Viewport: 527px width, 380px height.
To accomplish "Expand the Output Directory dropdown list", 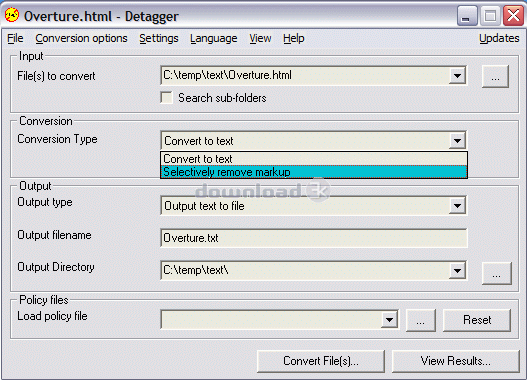I will (457, 270).
